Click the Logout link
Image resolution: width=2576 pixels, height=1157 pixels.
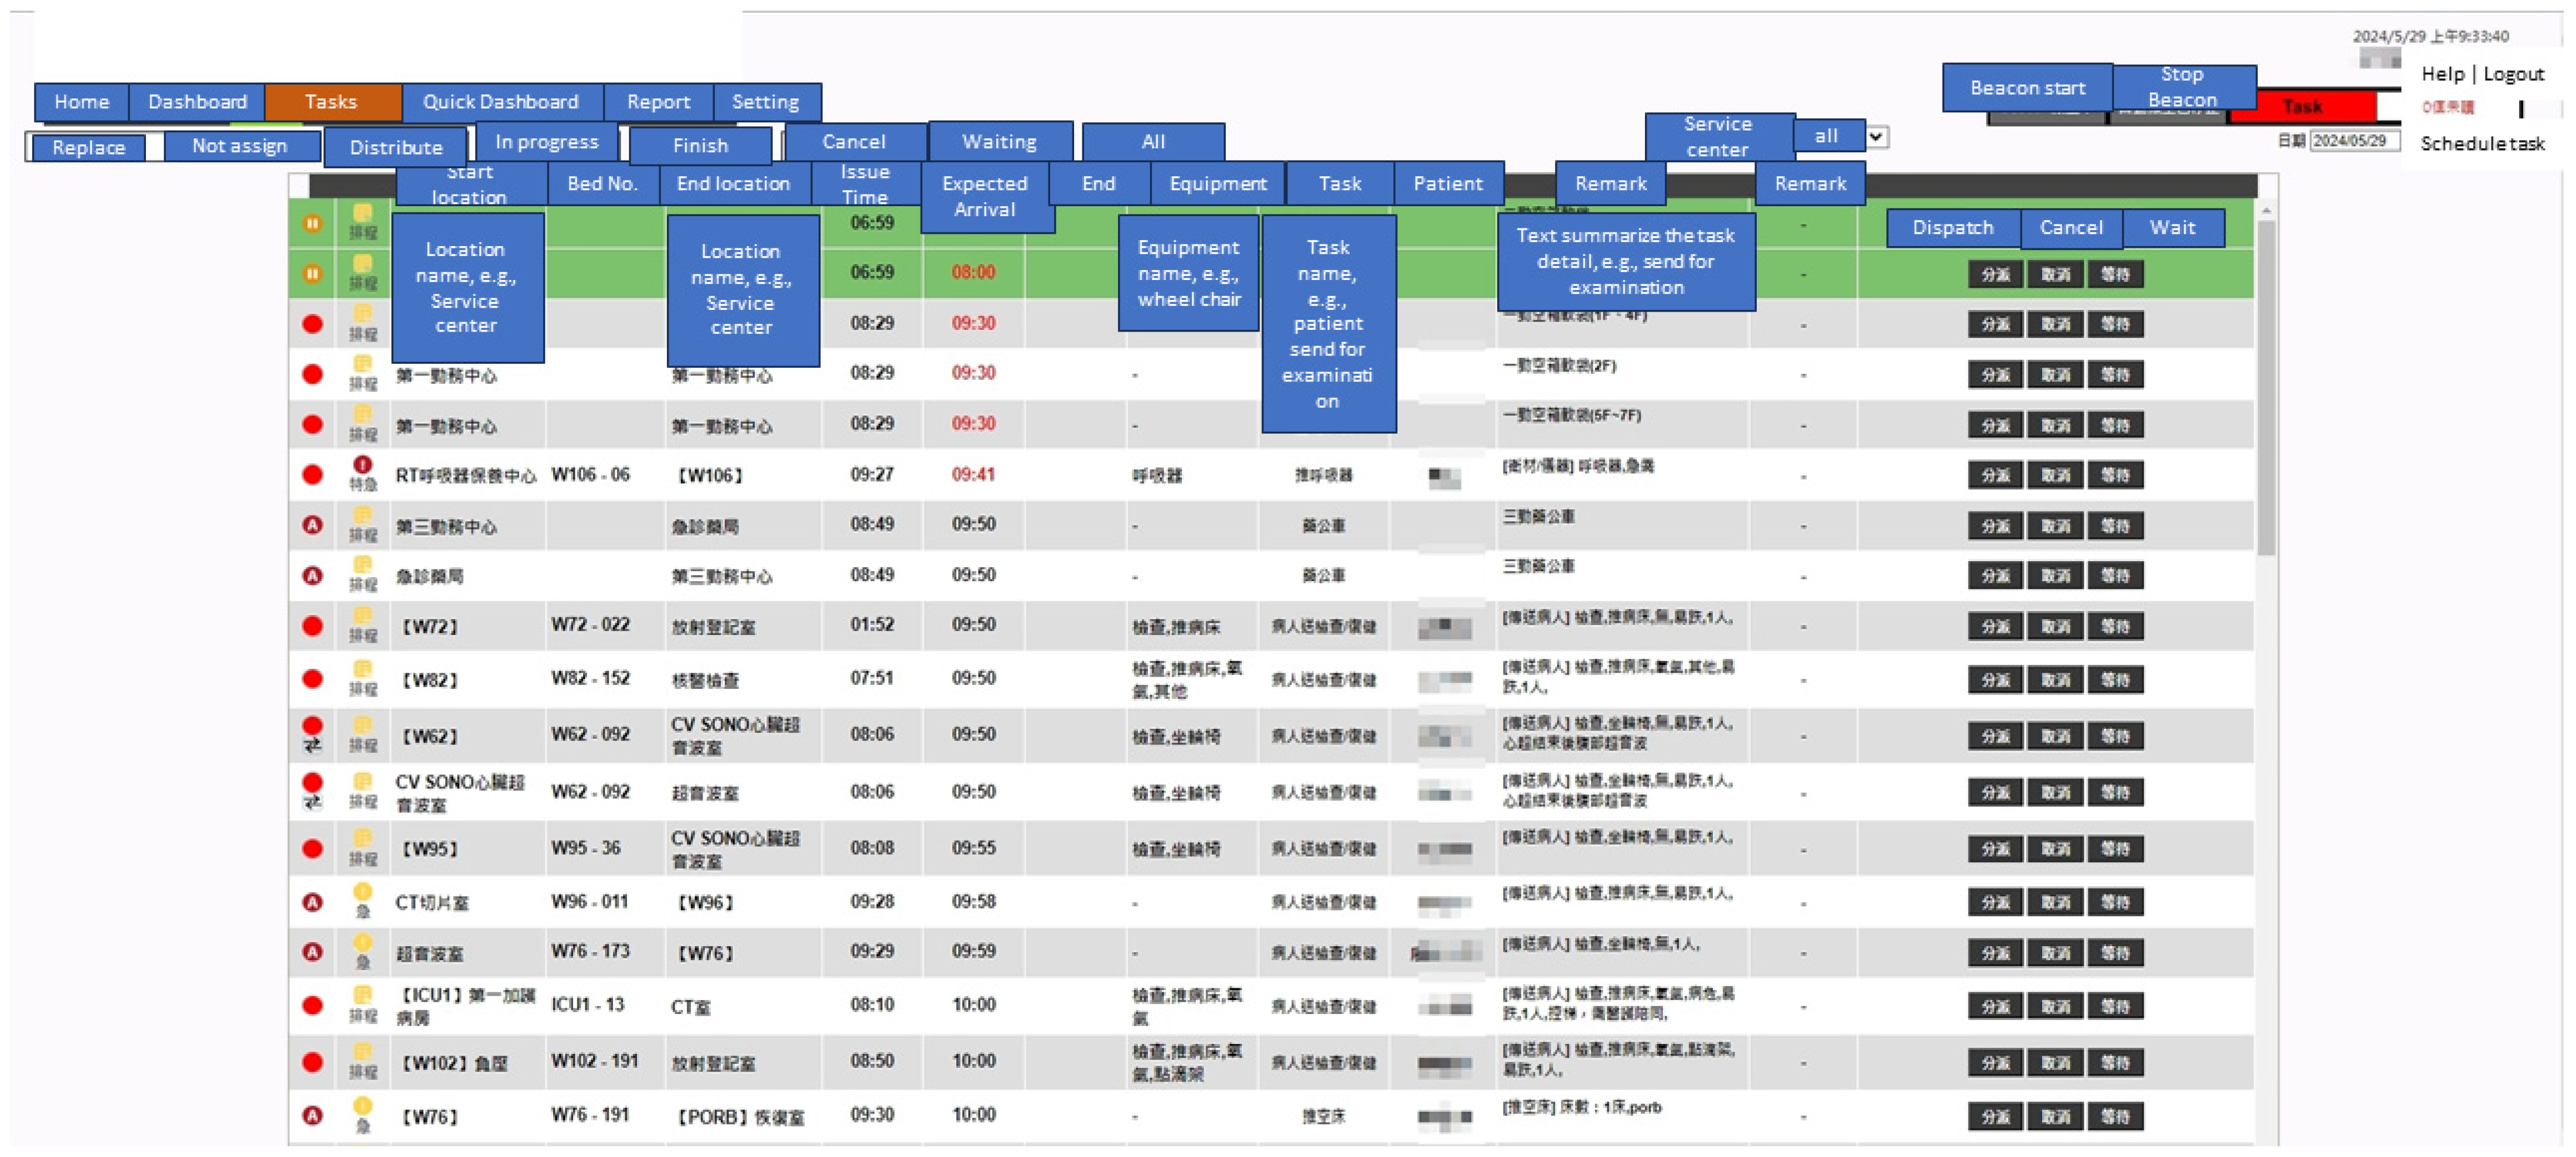tap(2514, 74)
